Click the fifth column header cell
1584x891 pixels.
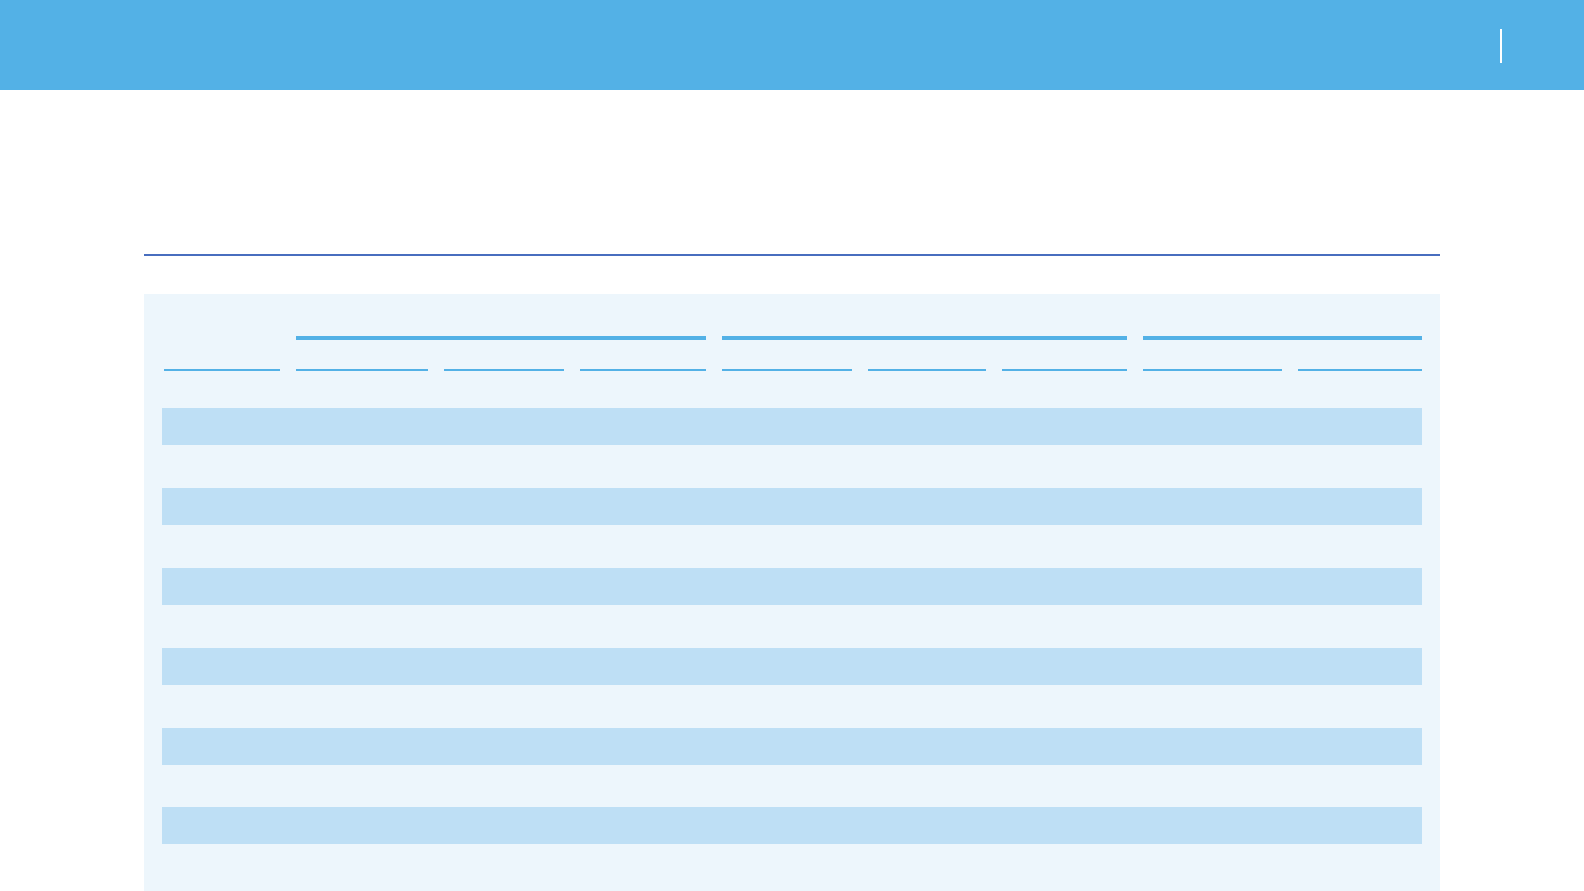pos(786,358)
